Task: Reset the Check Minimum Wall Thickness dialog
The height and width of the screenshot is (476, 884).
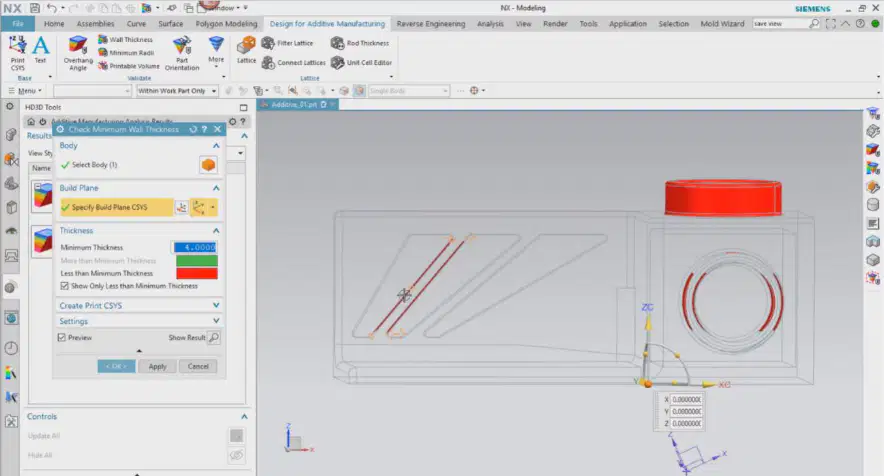Action: click(x=193, y=129)
